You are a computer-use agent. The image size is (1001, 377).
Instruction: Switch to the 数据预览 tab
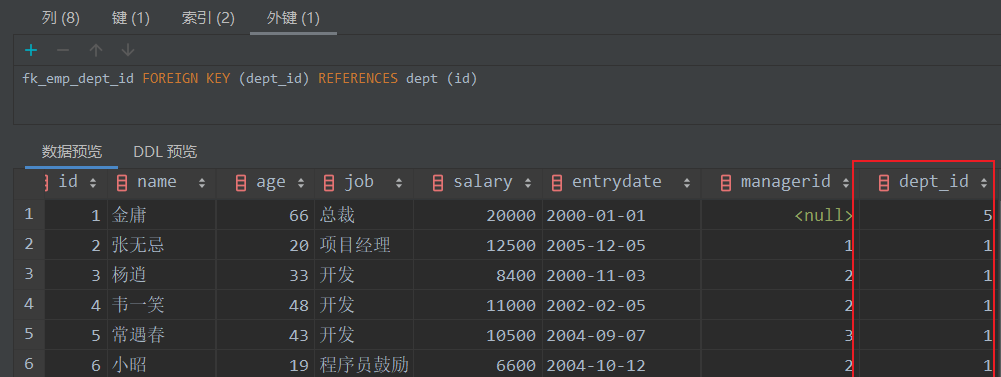(72, 152)
